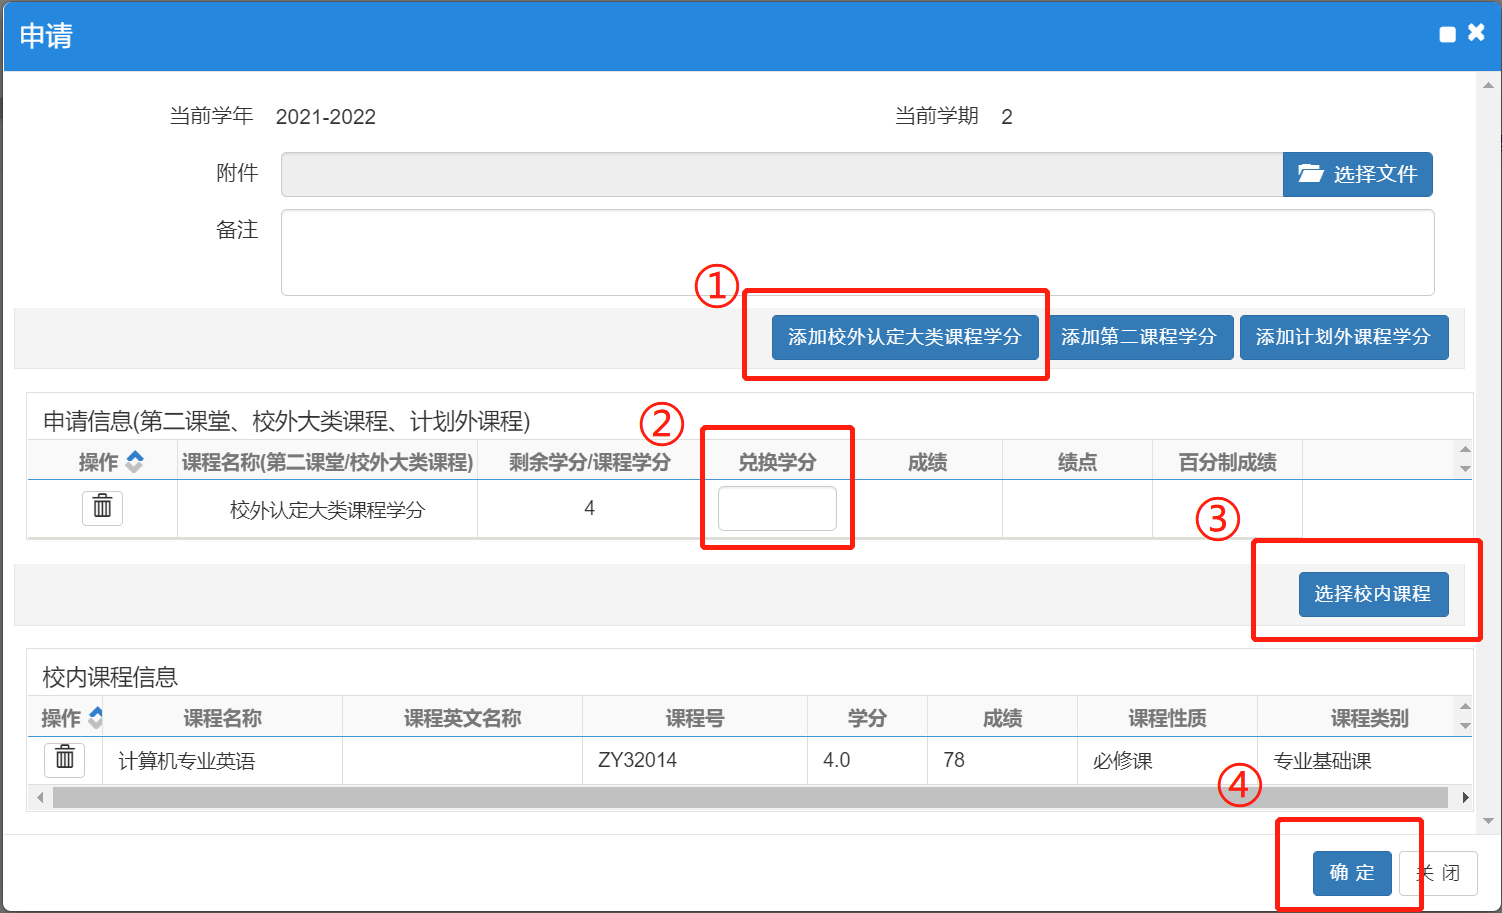
Task: Click 添加计划外课程学分 button
Action: (1343, 337)
